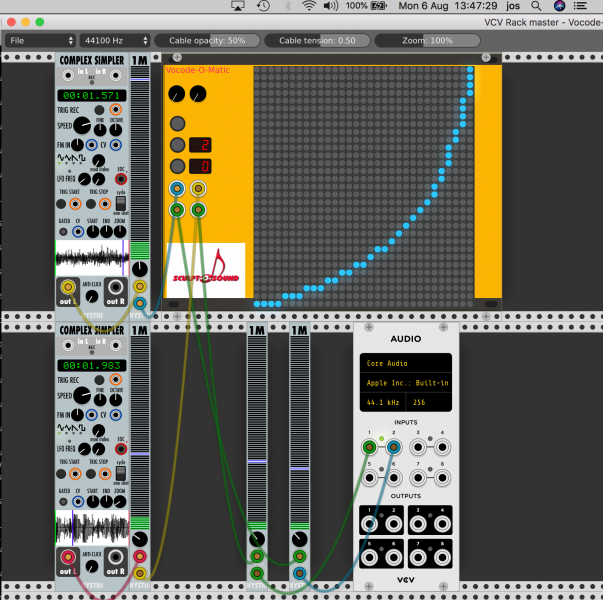The height and width of the screenshot is (600, 603).
Task: Open Spotlight search in the menu bar
Action: pyautogui.click(x=536, y=6)
